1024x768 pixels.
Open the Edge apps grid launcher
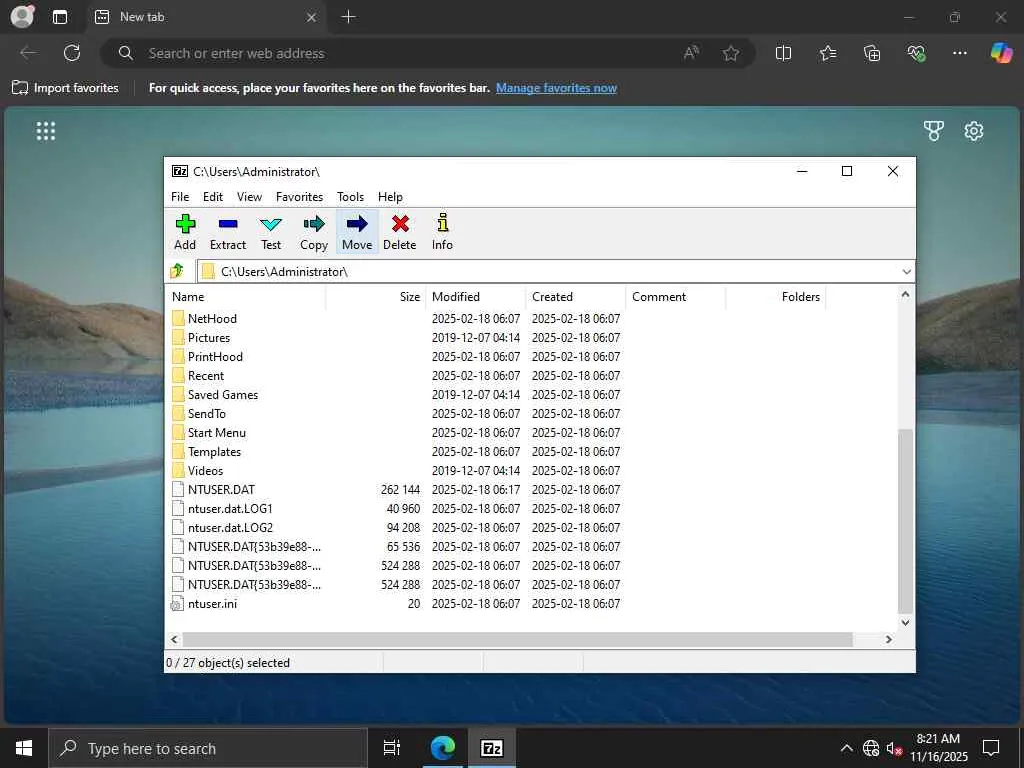(x=46, y=131)
